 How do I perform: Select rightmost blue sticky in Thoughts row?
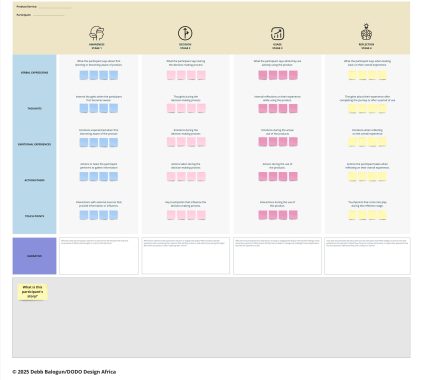pos(114,108)
